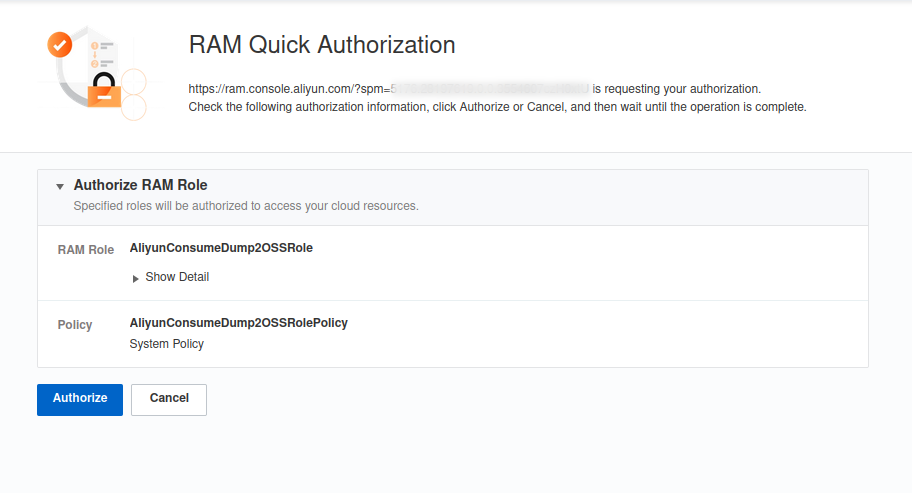Click the blue Authorize button

pos(80,399)
